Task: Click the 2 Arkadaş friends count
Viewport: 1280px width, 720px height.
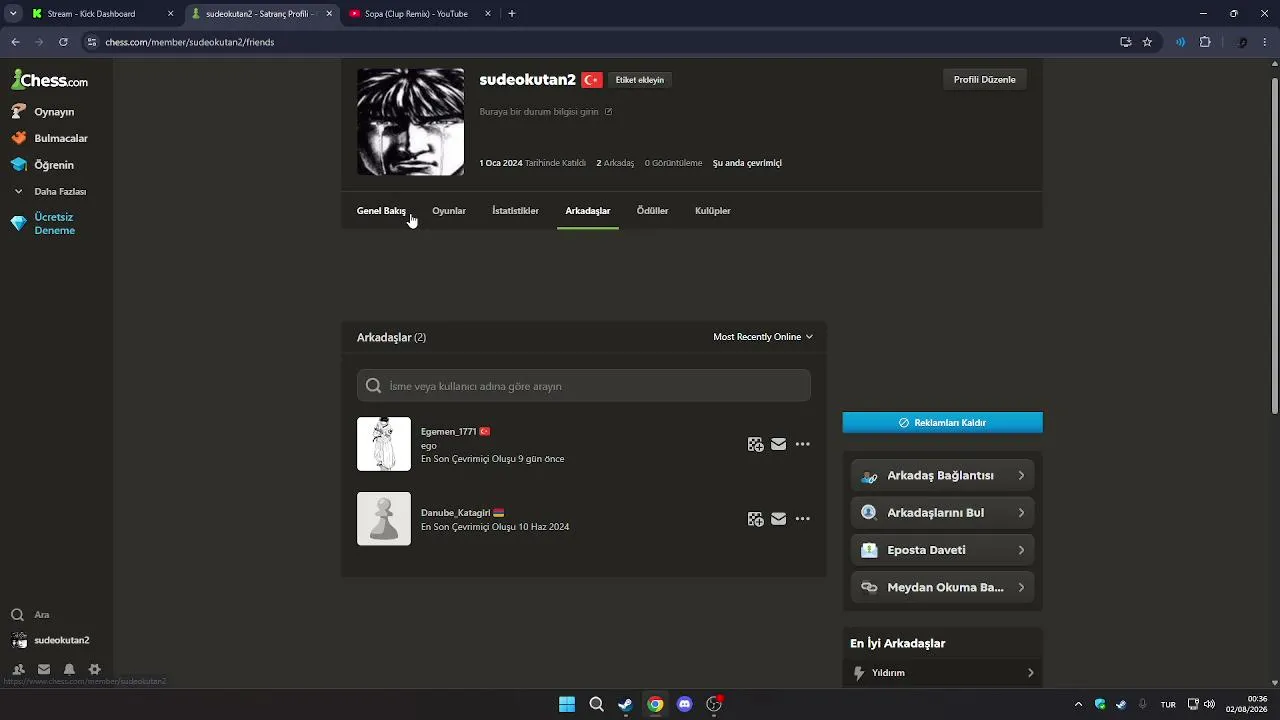Action: (615, 163)
